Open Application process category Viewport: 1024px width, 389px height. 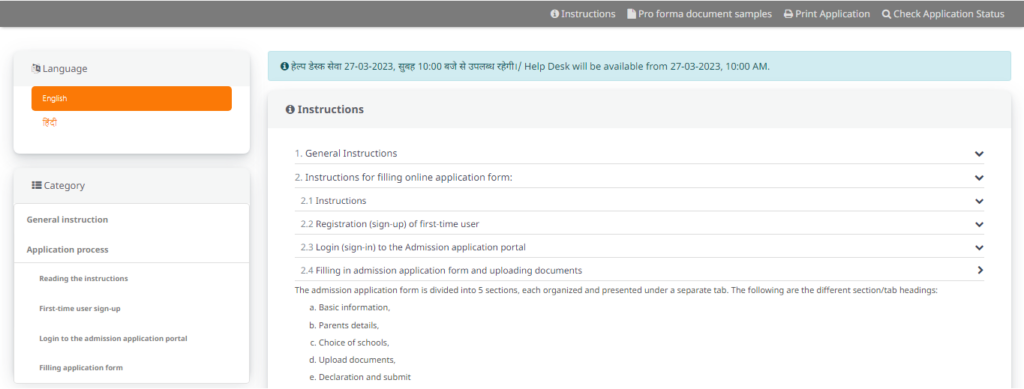coord(67,249)
